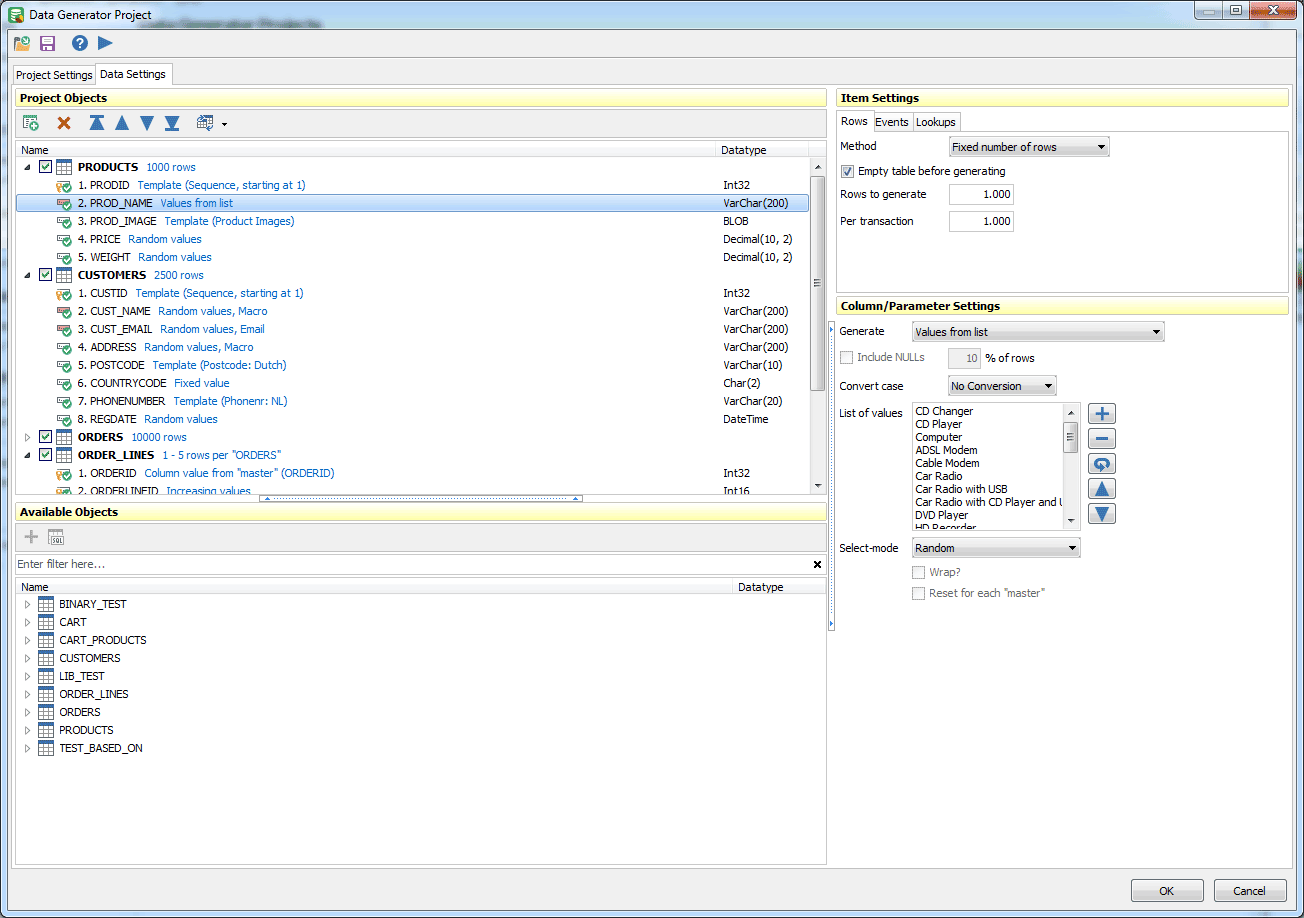Click the Open project folder icon
Screen dimensions: 1304x918
[22, 43]
